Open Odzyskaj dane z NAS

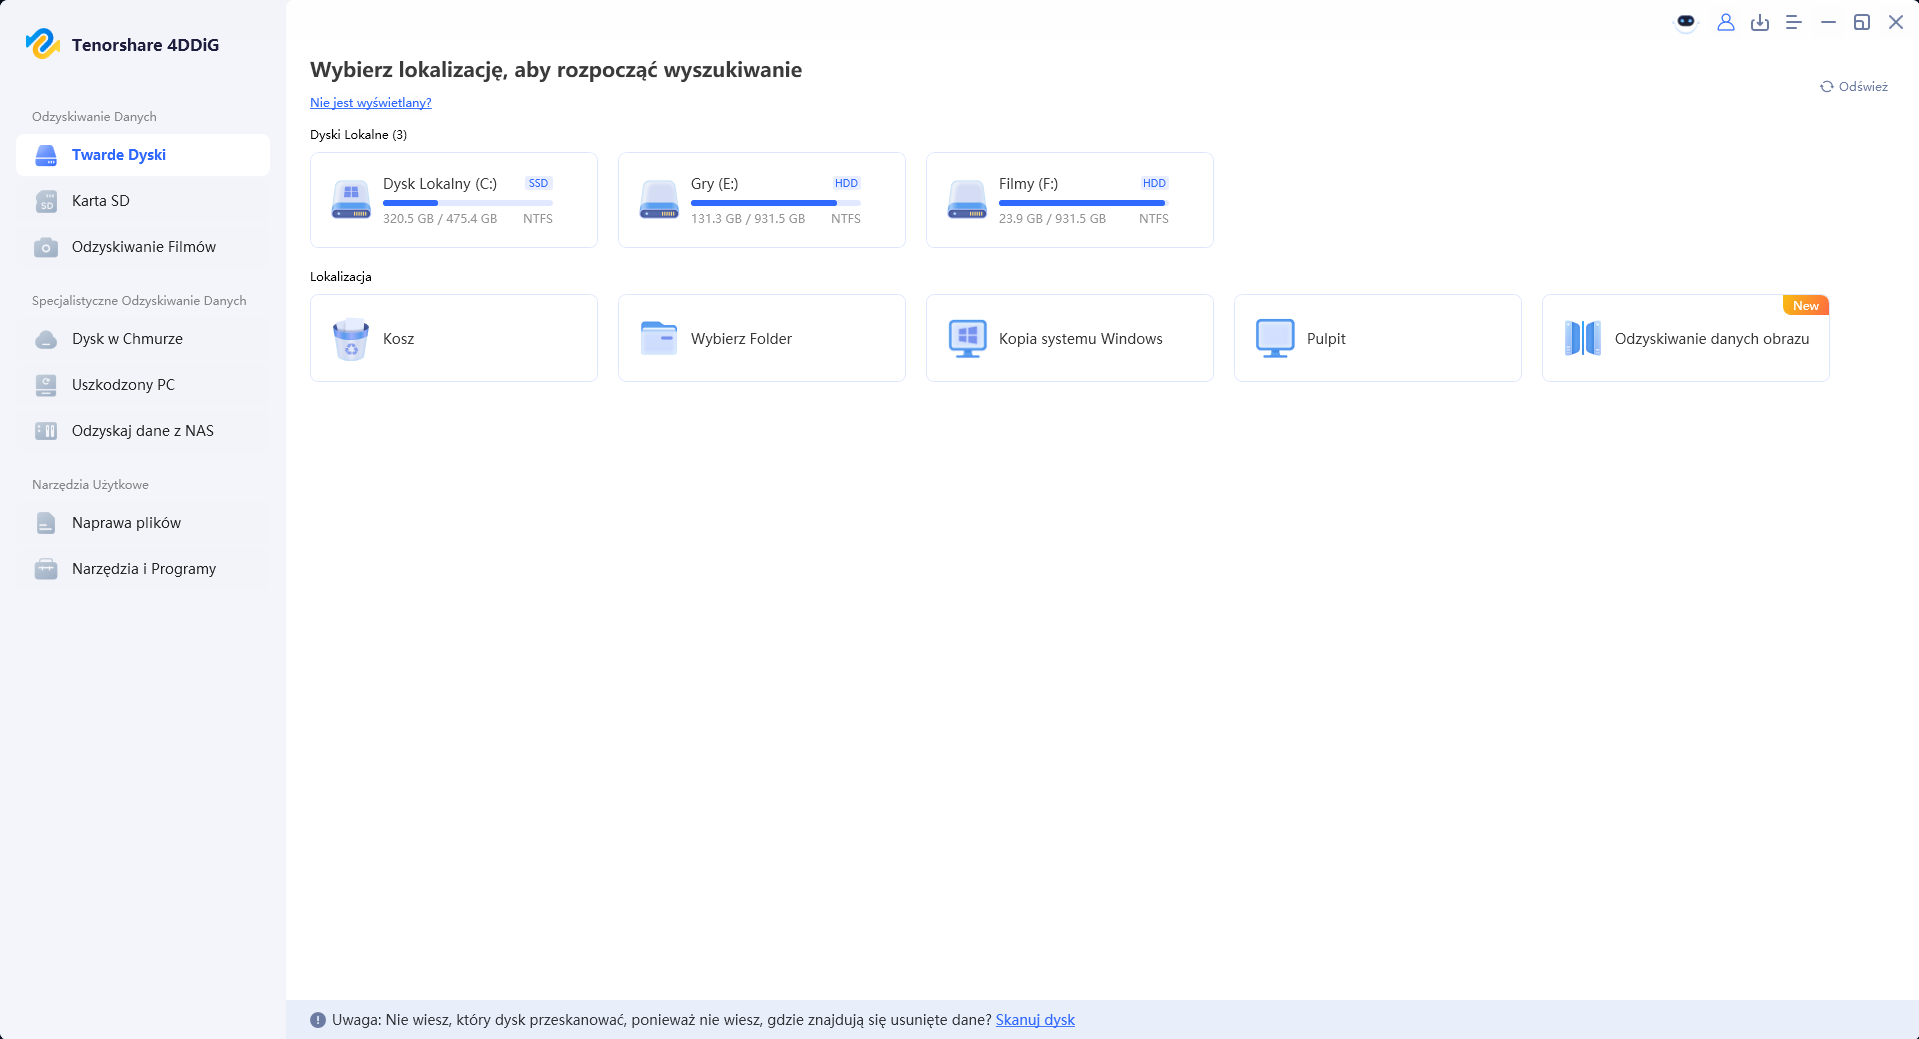tap(143, 431)
